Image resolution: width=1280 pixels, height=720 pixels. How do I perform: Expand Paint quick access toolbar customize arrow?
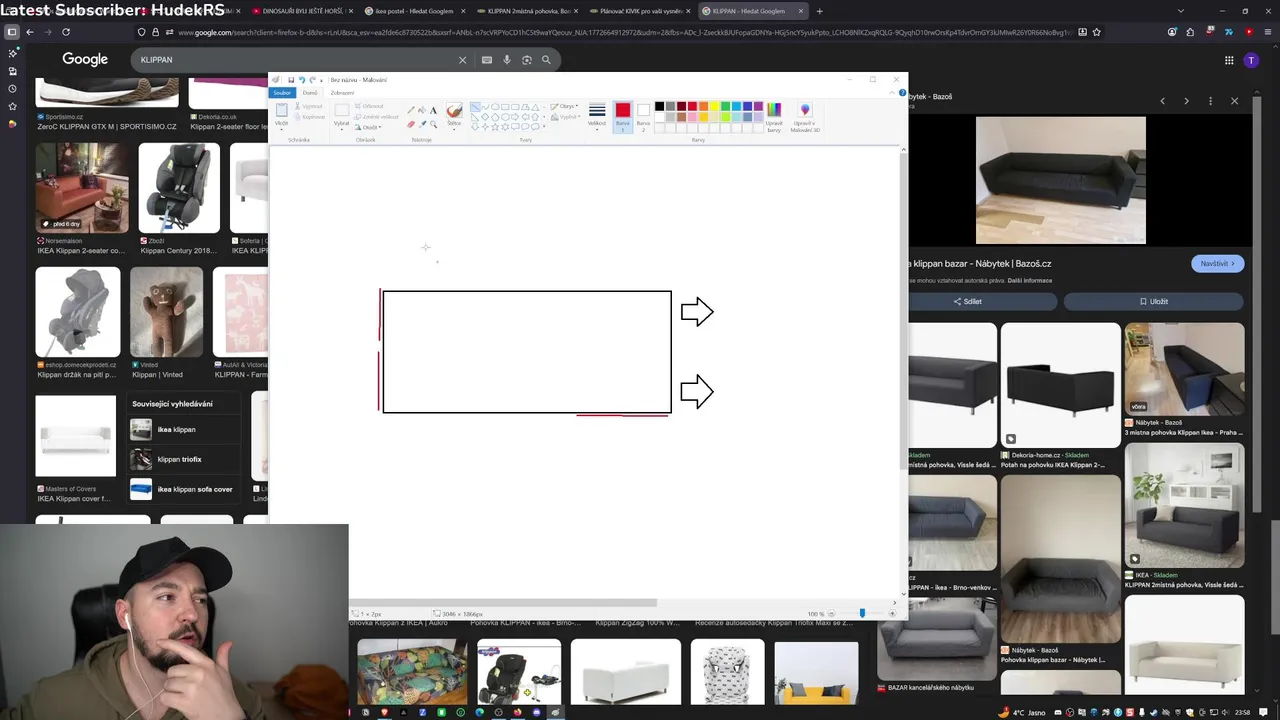pyautogui.click(x=321, y=81)
